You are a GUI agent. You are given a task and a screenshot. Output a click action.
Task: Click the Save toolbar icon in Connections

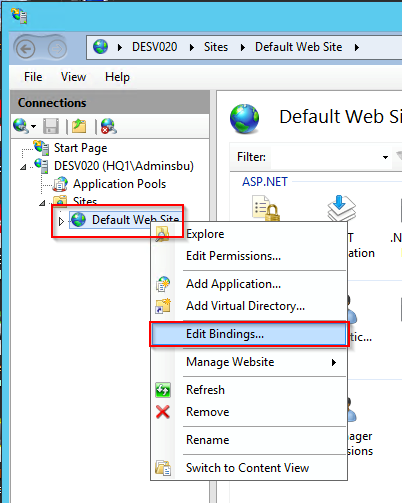click(x=51, y=126)
